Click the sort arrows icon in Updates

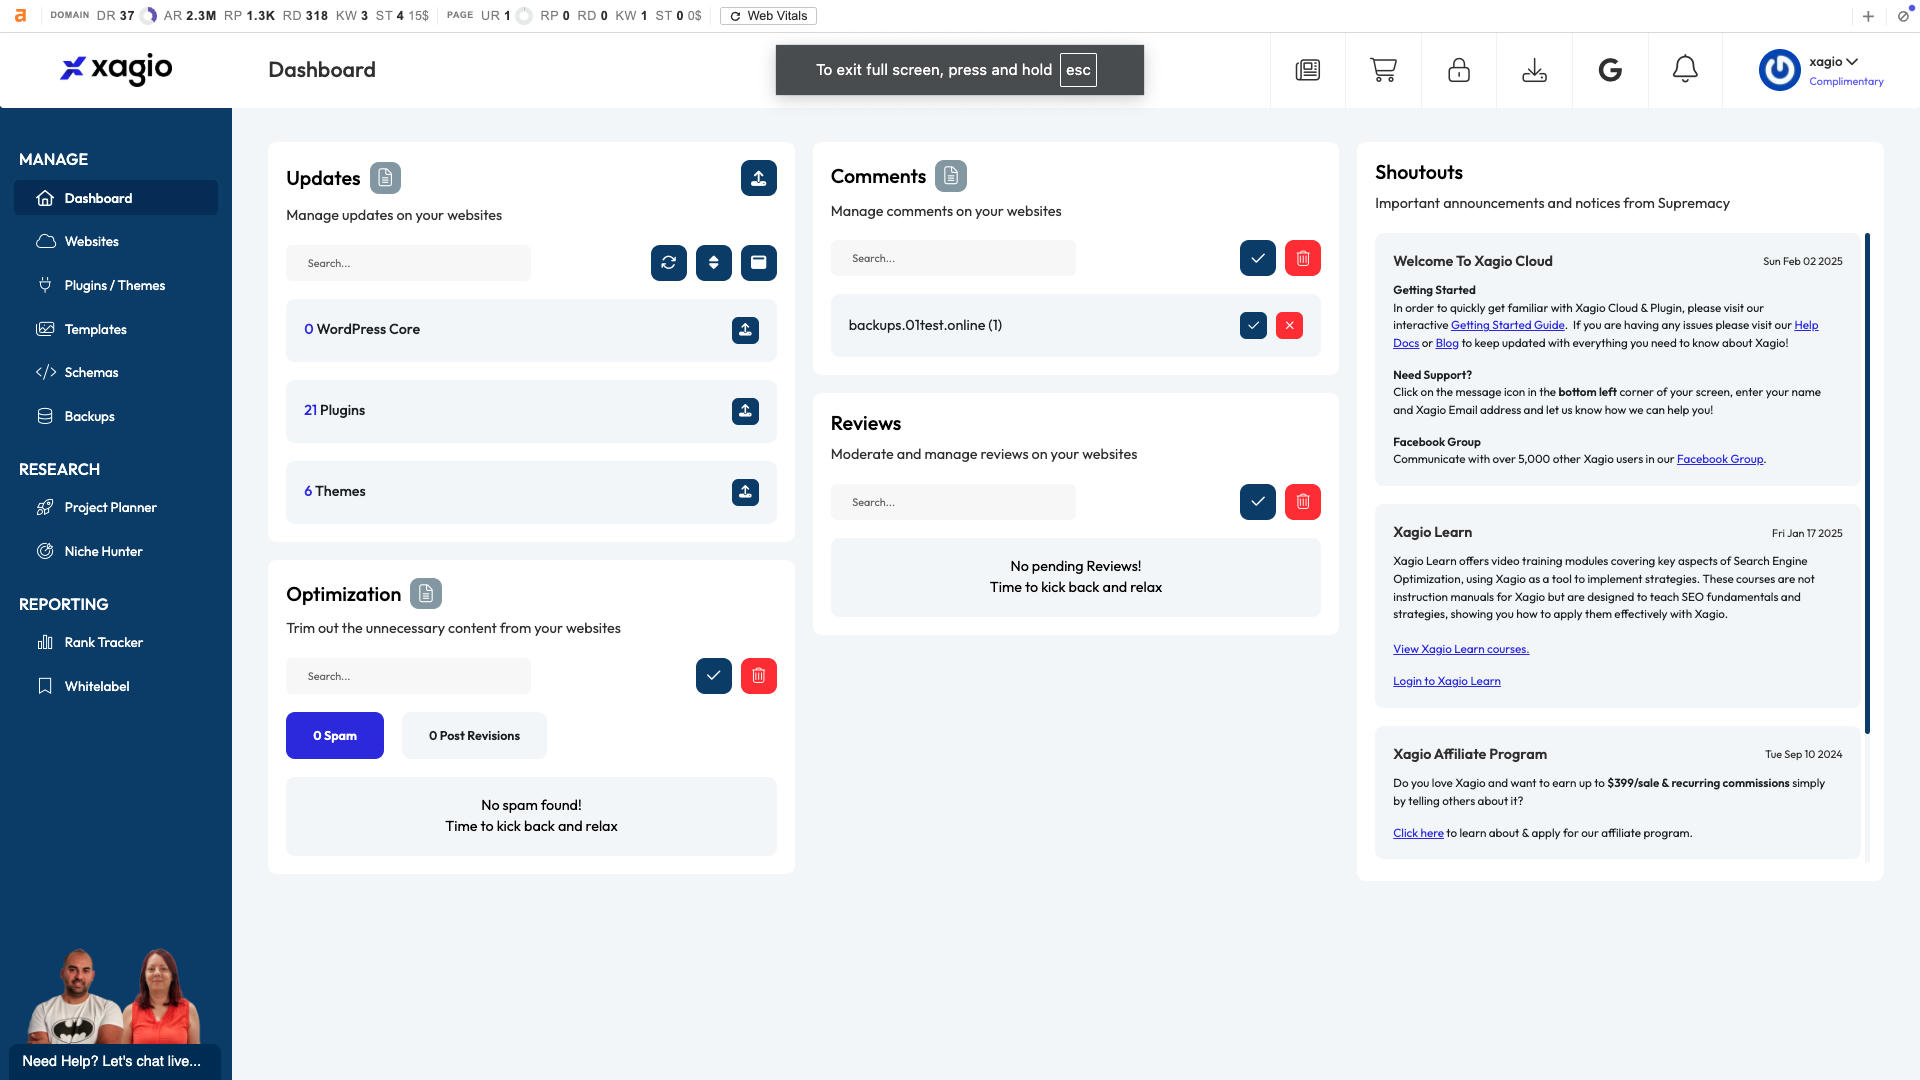click(x=714, y=263)
